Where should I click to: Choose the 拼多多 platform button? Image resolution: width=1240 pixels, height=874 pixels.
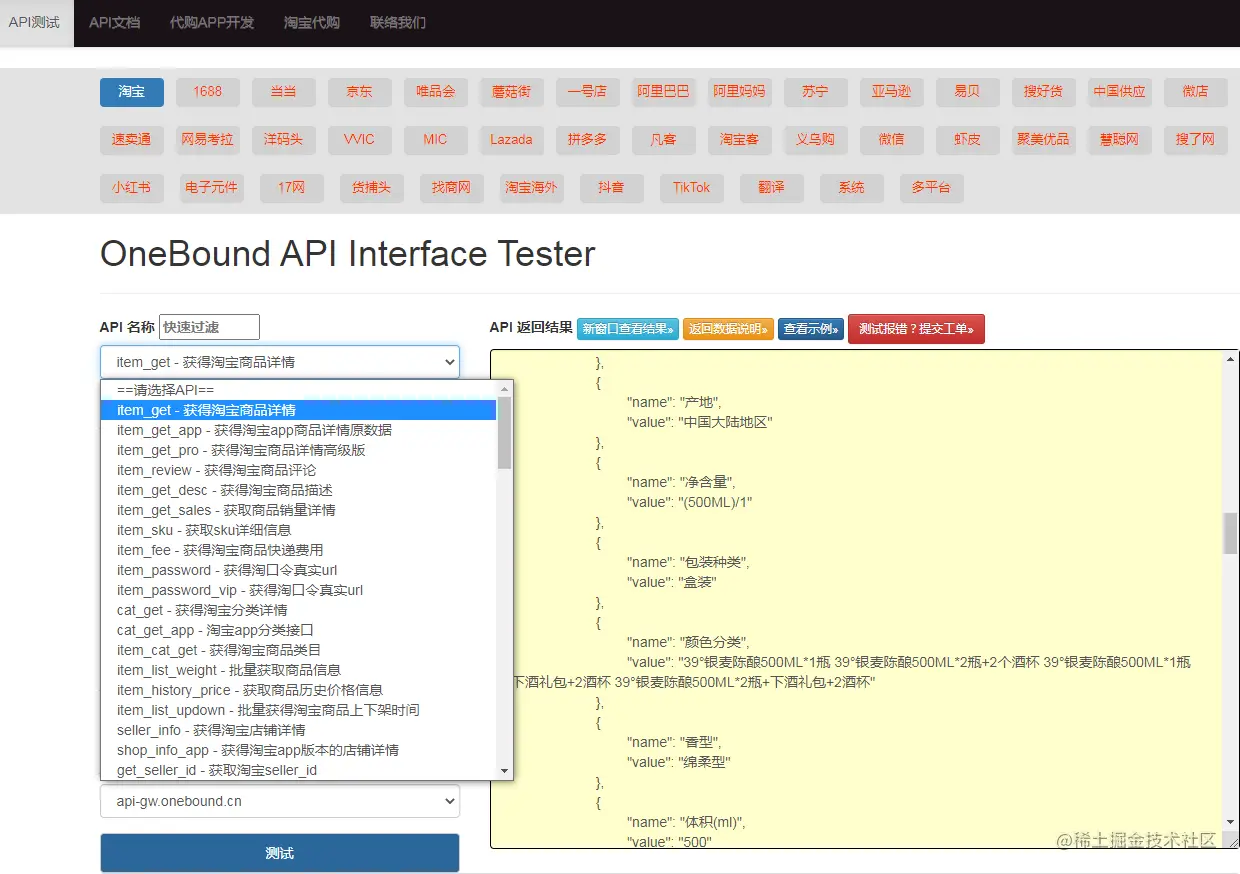point(588,140)
